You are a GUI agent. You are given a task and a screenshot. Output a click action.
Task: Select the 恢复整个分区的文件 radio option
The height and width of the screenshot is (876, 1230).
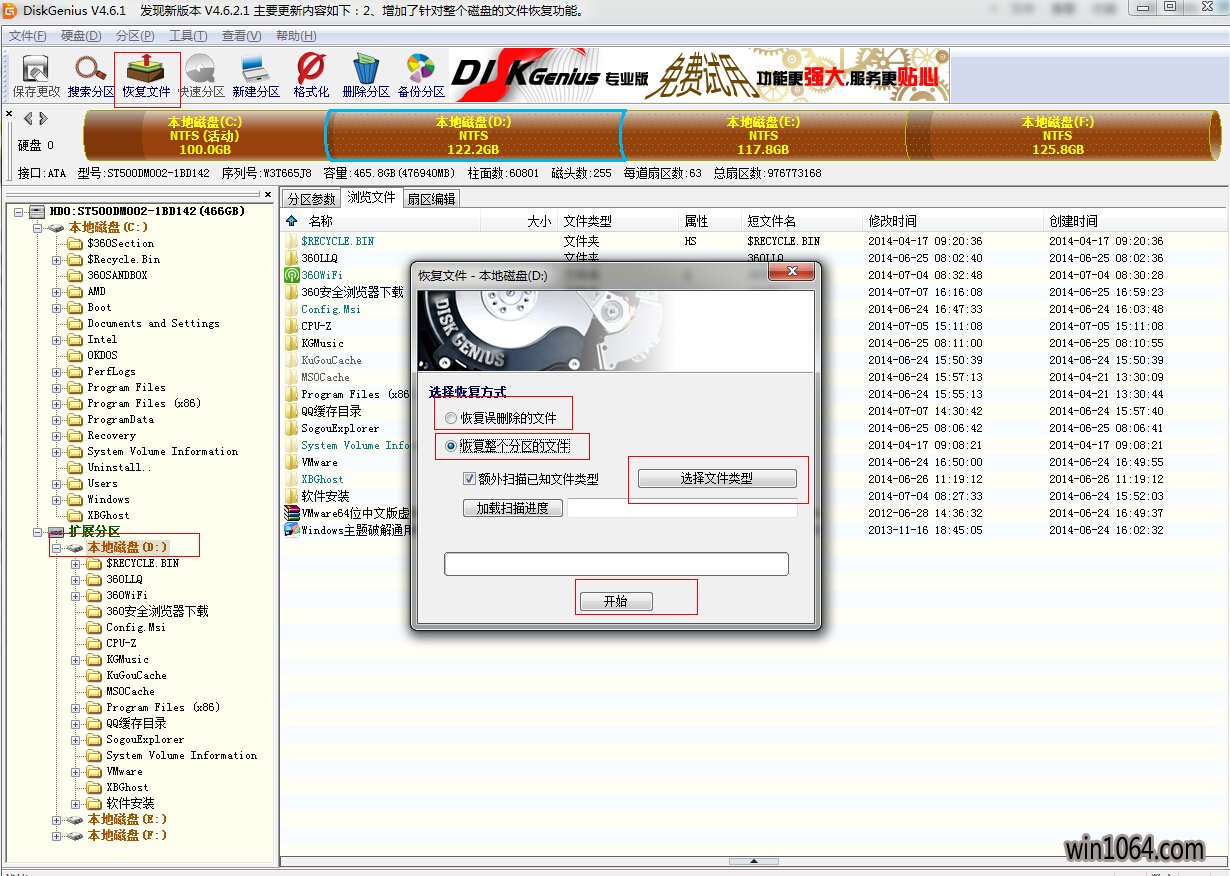tap(452, 445)
